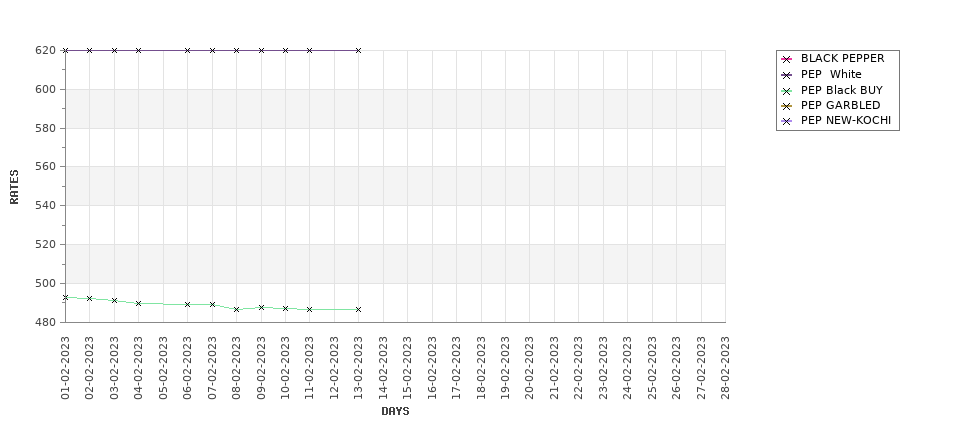Click the BLACK PEPPER legend marker icon

[787, 59]
